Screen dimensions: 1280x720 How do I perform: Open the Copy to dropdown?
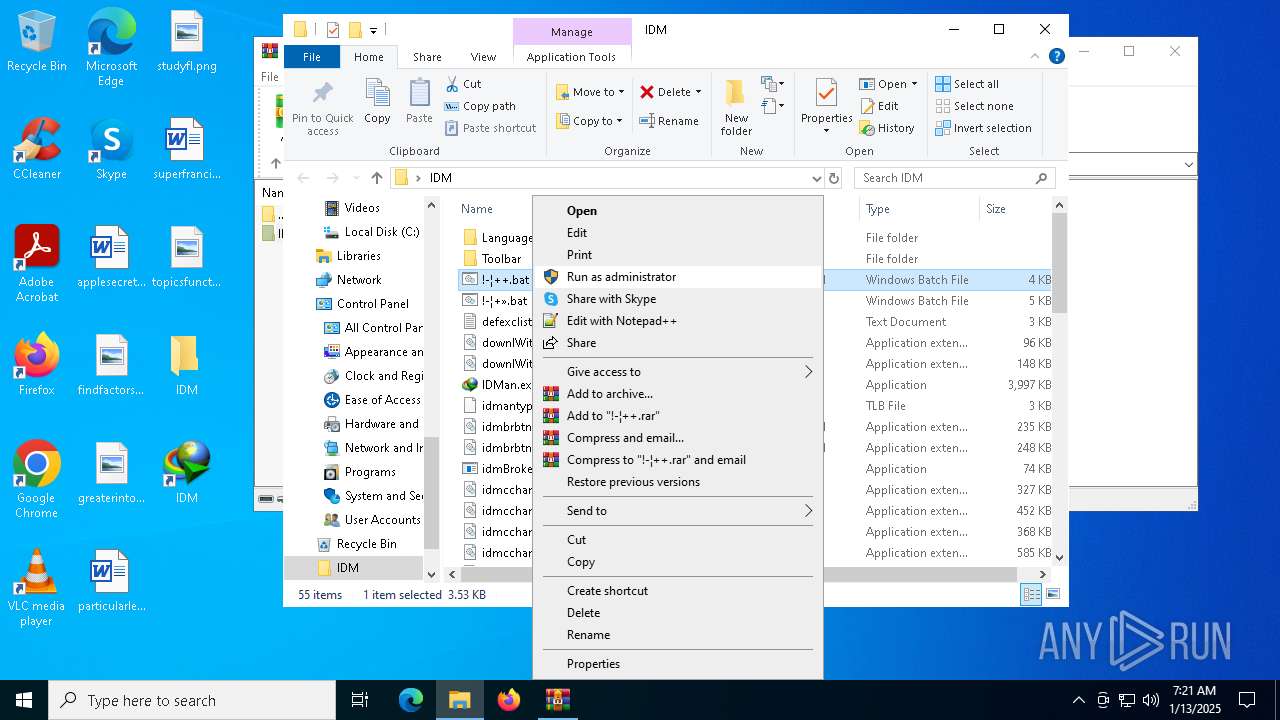(x=589, y=121)
